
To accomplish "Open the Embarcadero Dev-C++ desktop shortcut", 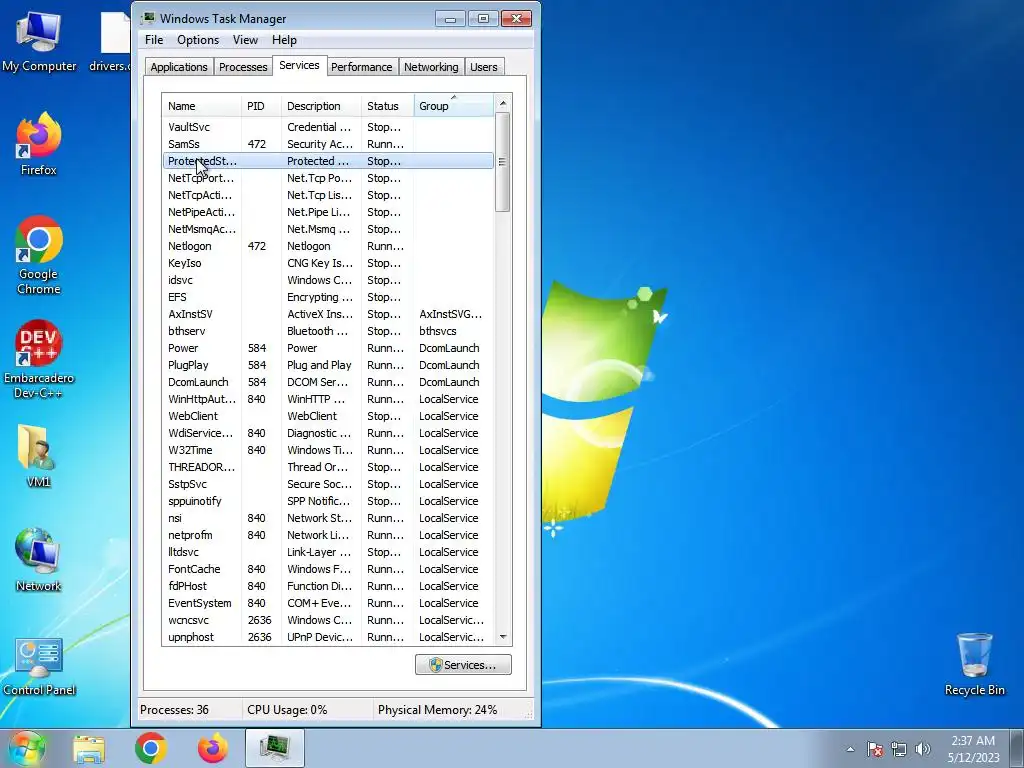I will 39,359.
